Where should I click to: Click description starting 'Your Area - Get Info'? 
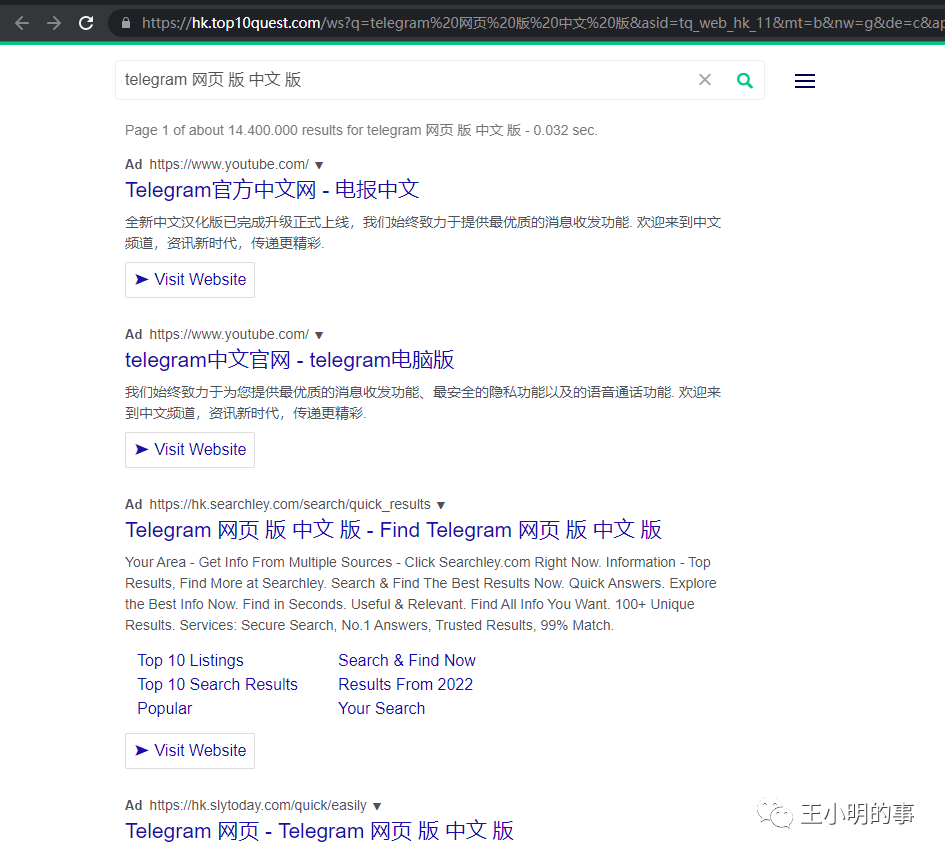(421, 593)
